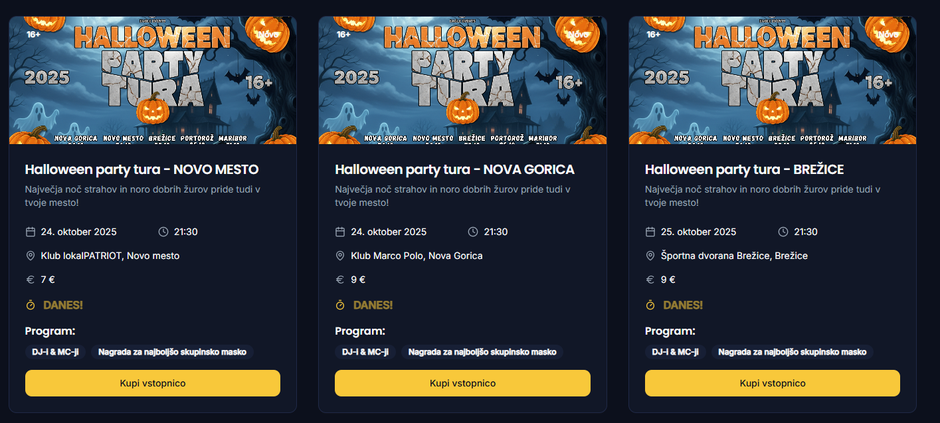Select the group mask prize tag on Brežice card
This screenshot has width=940, height=423.
[792, 352]
